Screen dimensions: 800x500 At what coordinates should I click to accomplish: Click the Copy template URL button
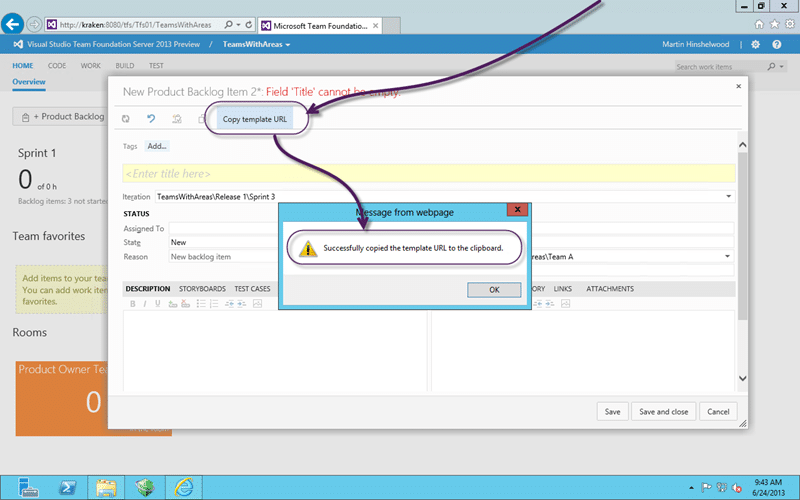tap(255, 119)
